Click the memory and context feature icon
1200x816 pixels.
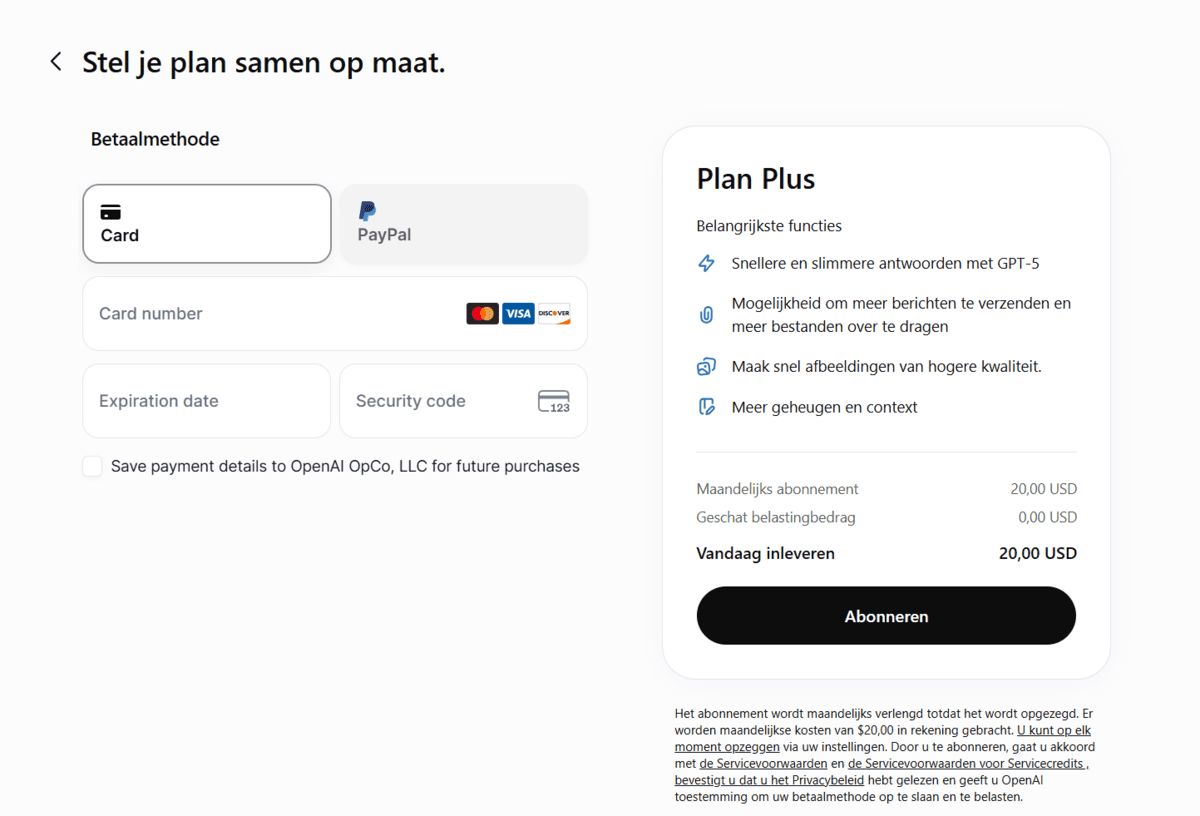point(706,407)
